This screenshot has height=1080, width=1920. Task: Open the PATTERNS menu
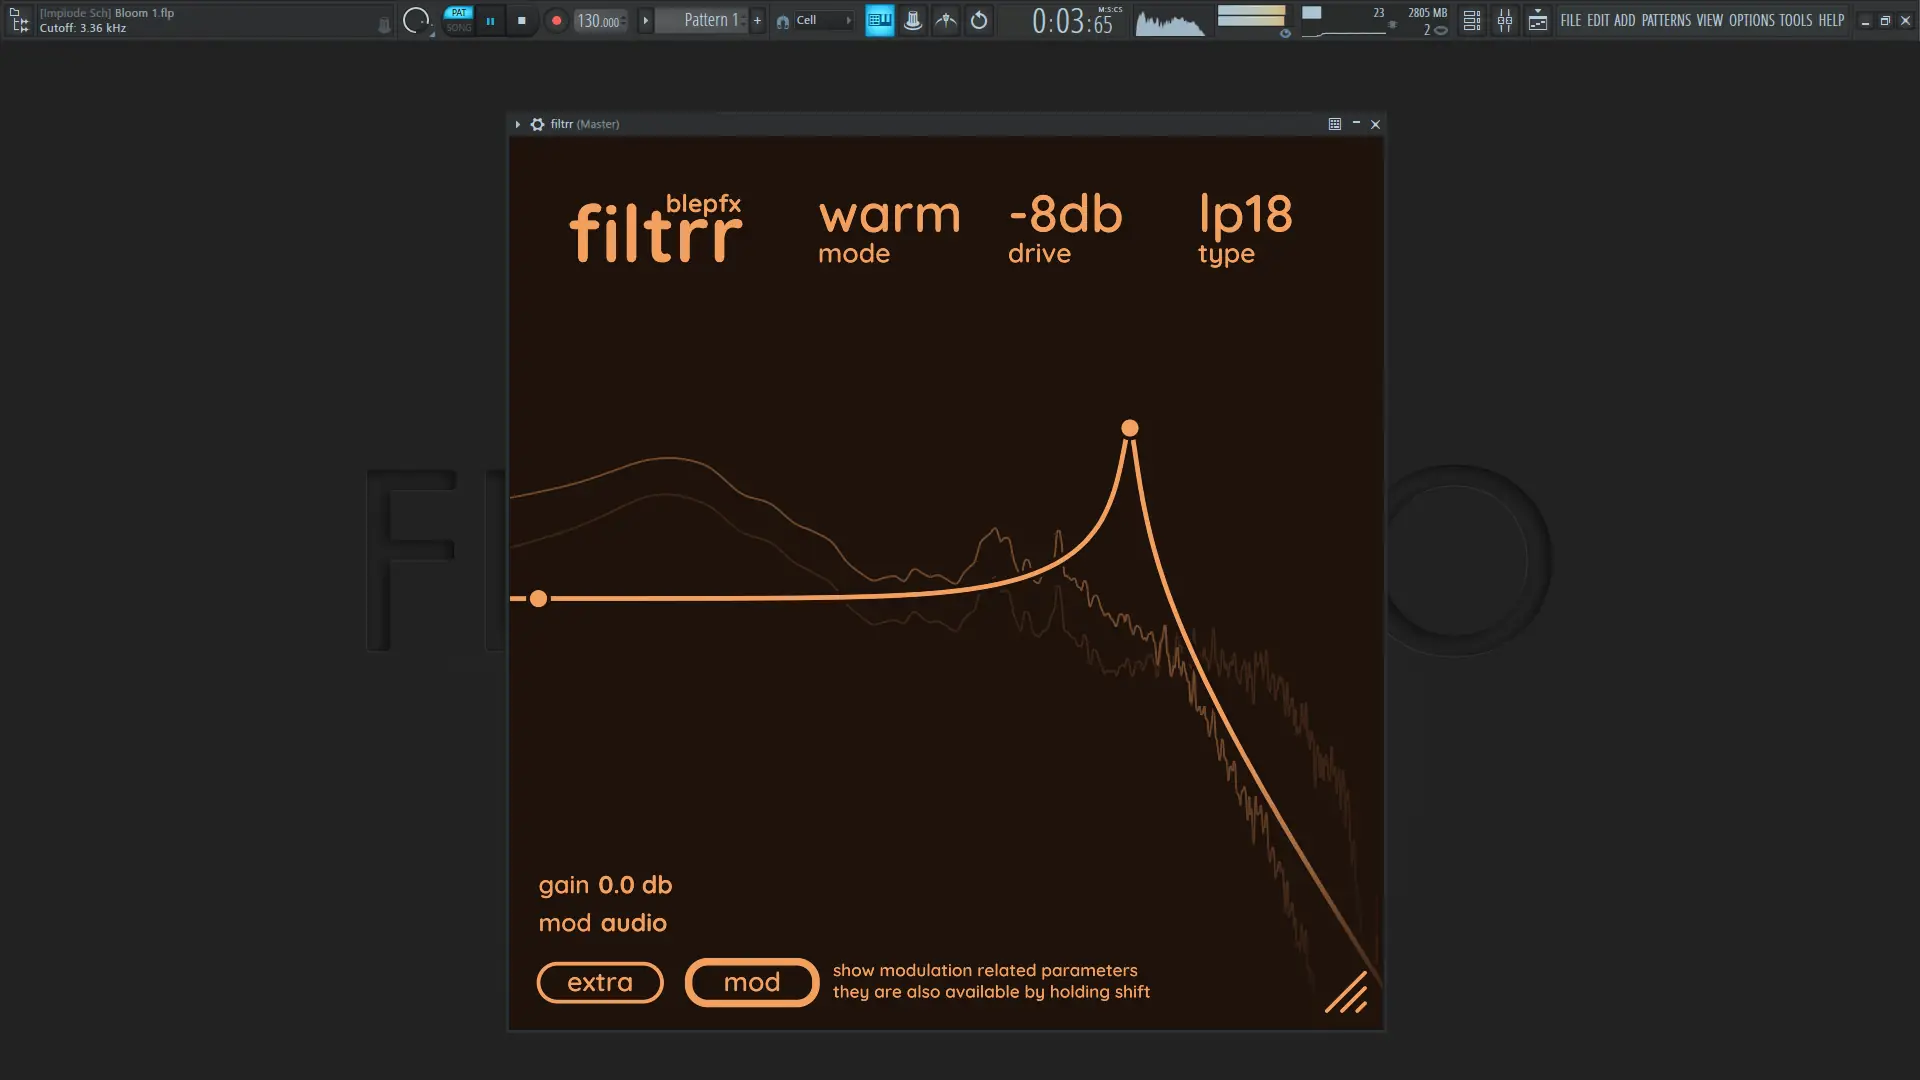1666,20
